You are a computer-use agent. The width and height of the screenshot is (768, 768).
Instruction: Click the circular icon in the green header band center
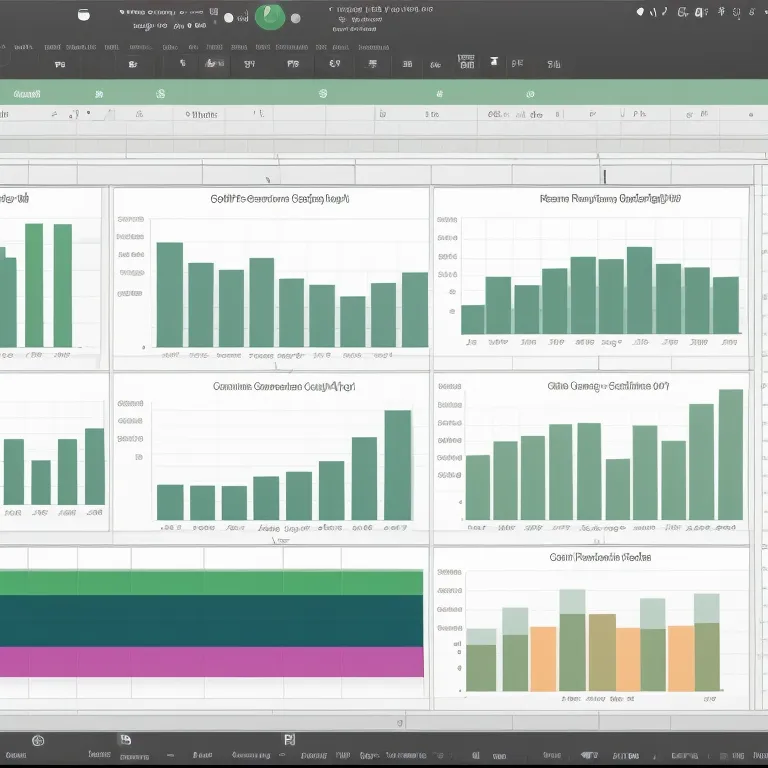point(322,93)
